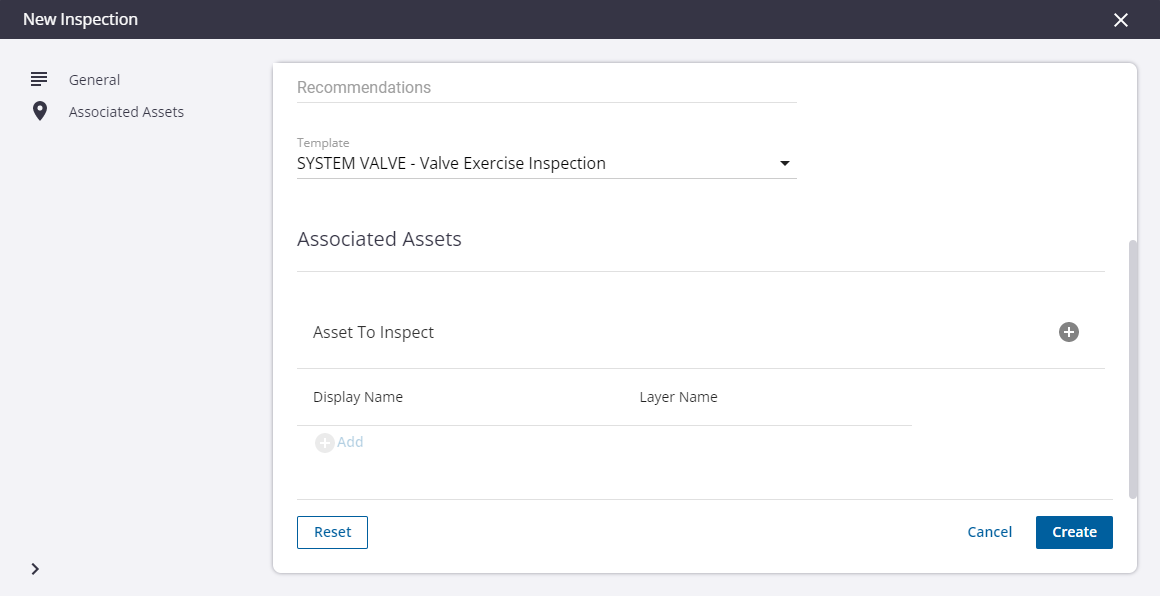Expand the sidebar with the bottom chevron
1160x596 pixels.
pos(36,569)
